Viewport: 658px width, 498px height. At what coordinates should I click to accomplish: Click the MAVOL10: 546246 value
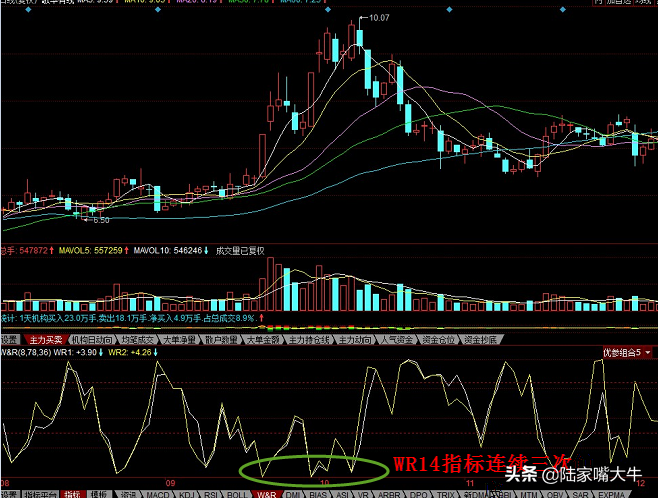[x=170, y=250]
